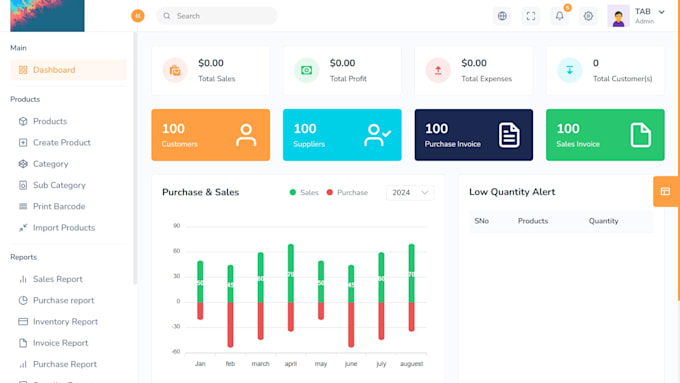Screen dimensions: 680x383
Task: Toggle fullscreen mode icon
Action: [531, 16]
